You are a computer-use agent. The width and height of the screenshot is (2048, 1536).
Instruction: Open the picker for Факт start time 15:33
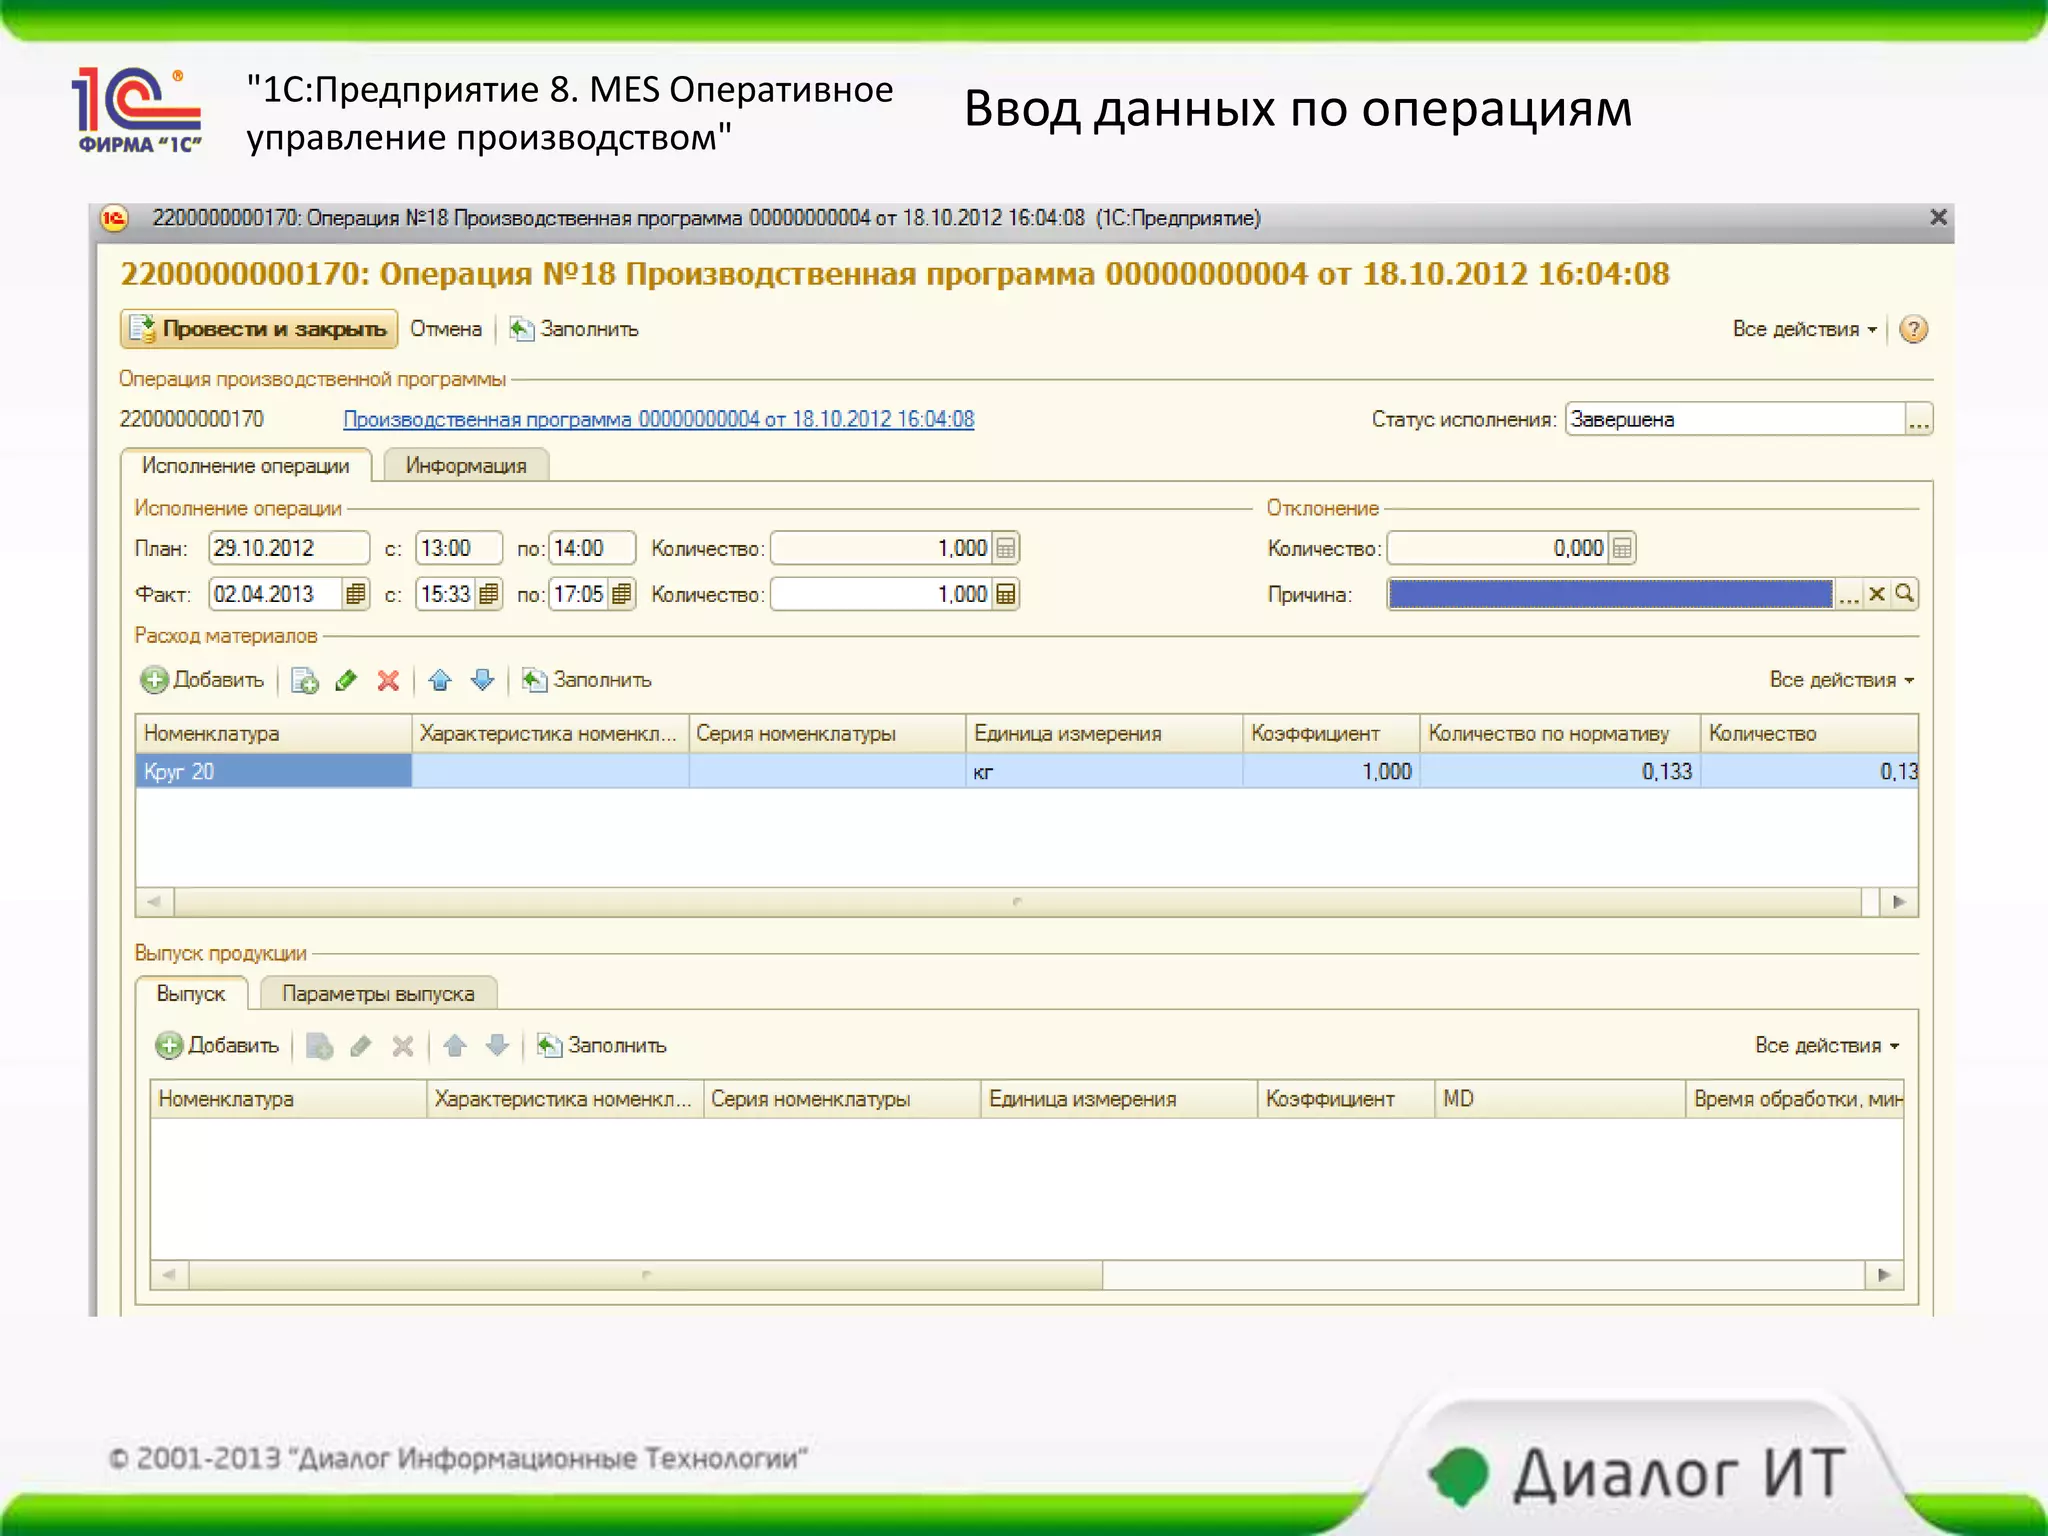coord(488,594)
